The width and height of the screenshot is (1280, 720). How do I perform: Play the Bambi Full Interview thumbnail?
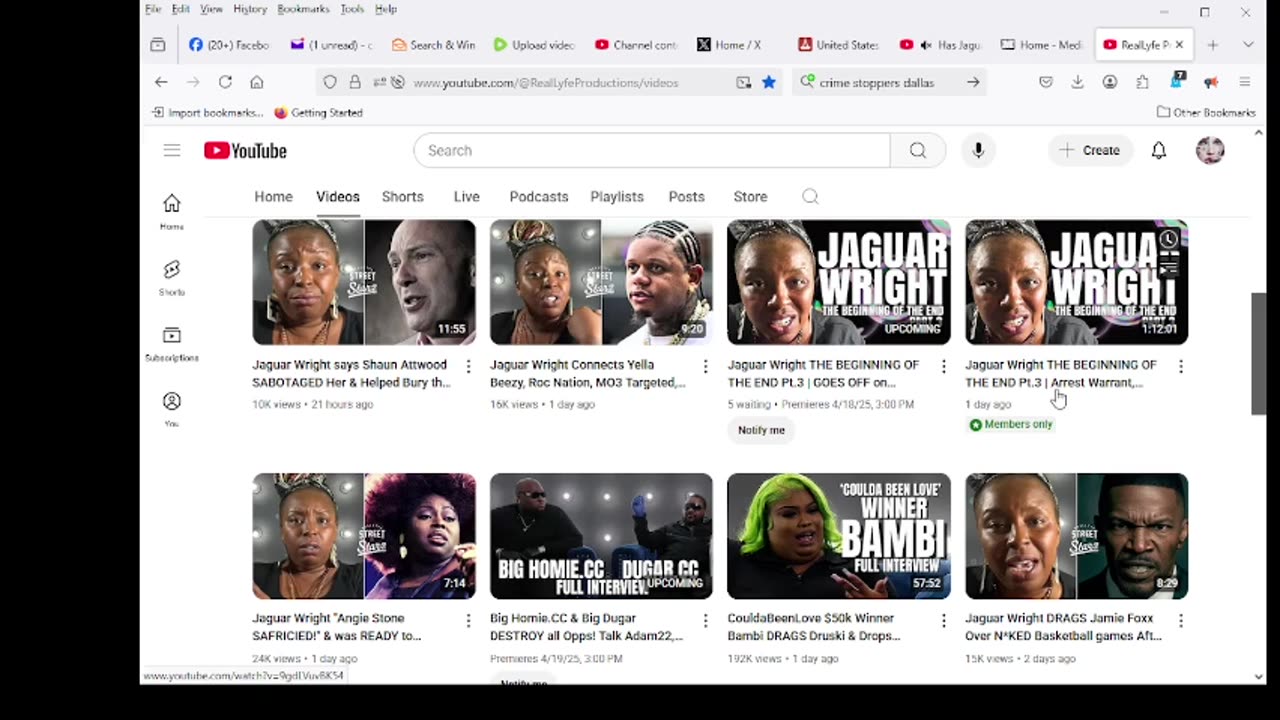click(839, 536)
